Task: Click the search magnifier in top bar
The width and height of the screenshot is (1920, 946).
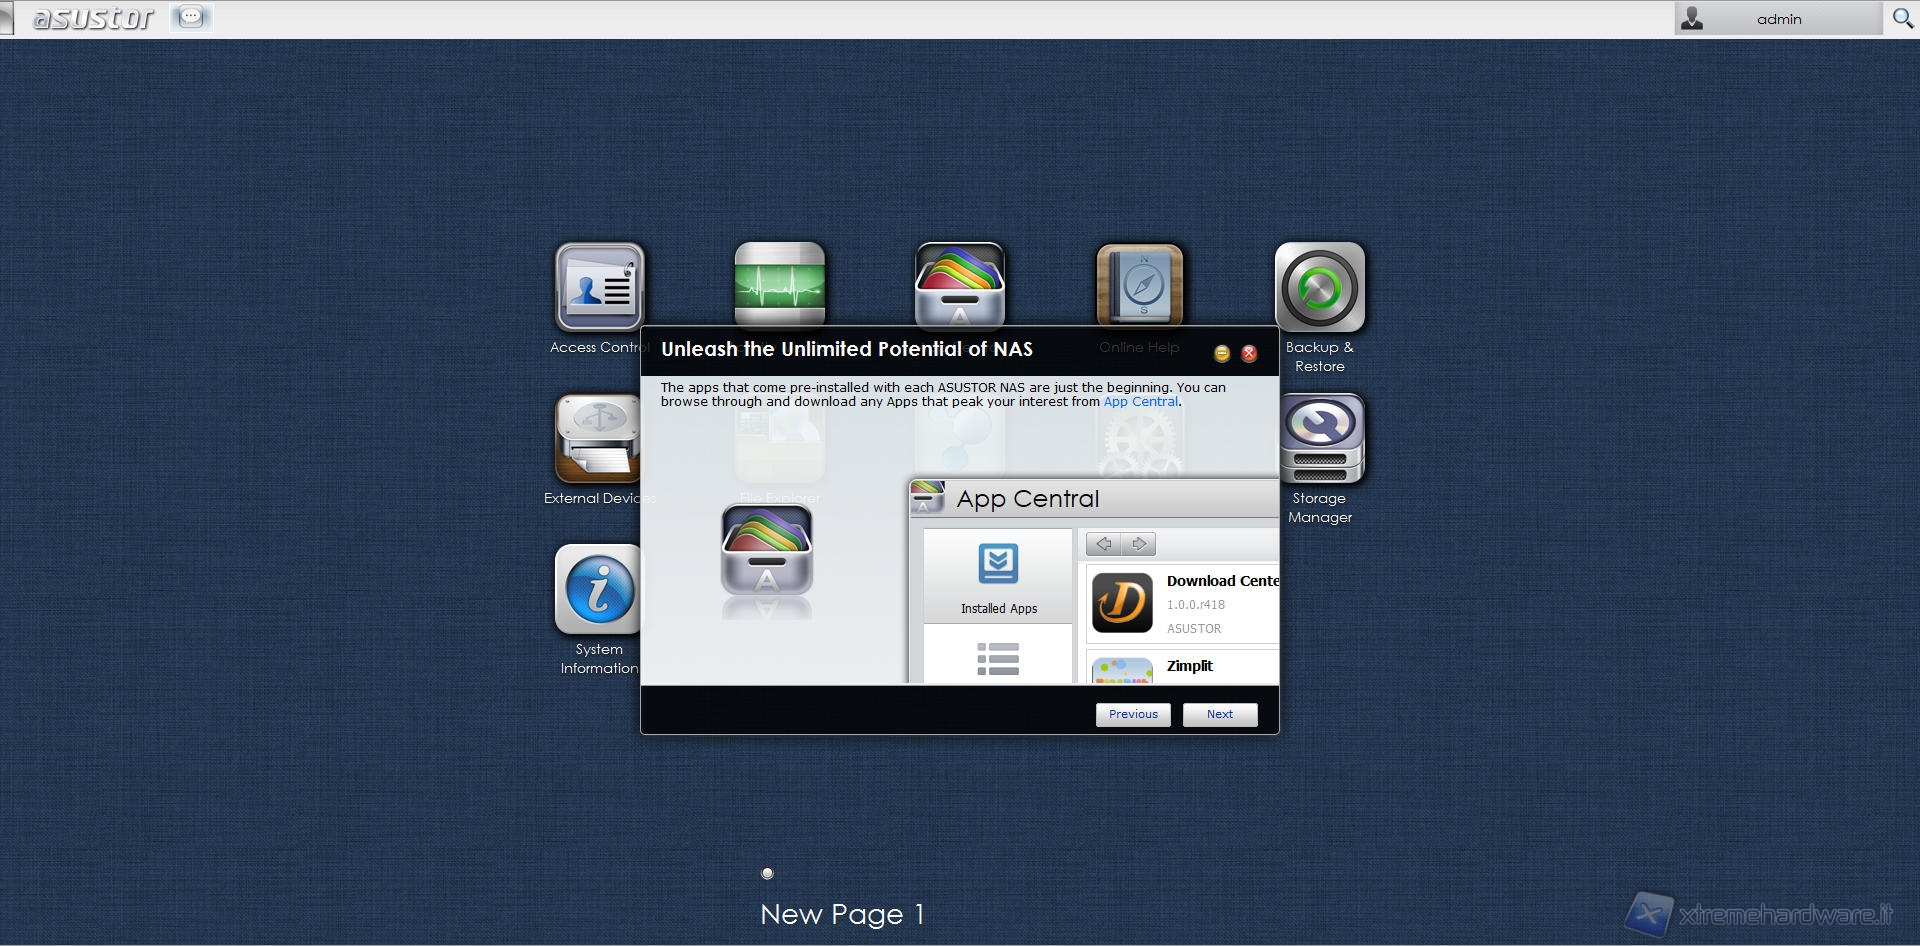Action: (x=1902, y=18)
